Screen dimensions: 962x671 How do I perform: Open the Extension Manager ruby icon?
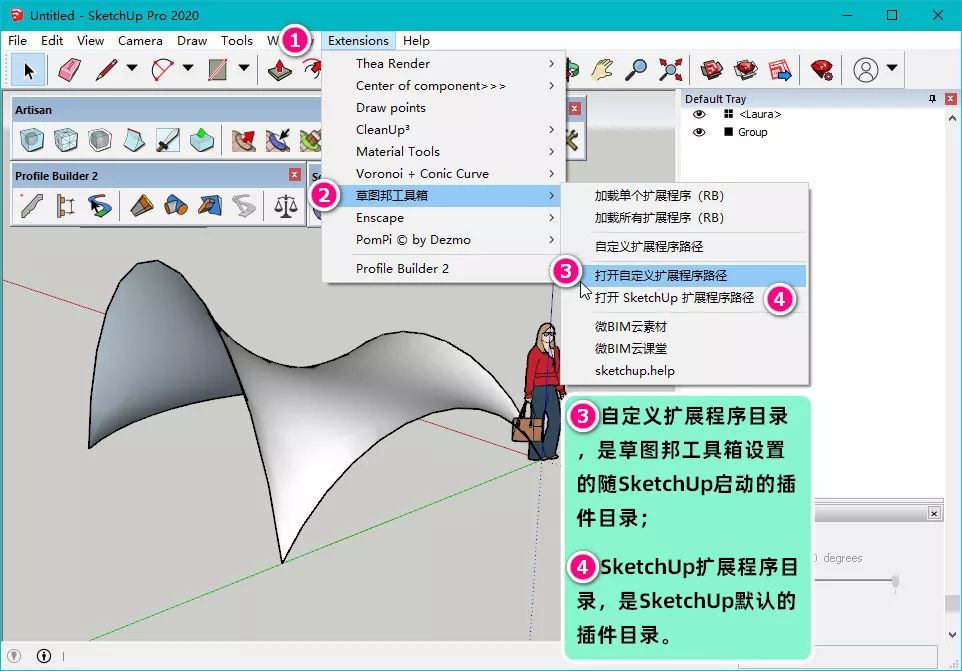(822, 70)
